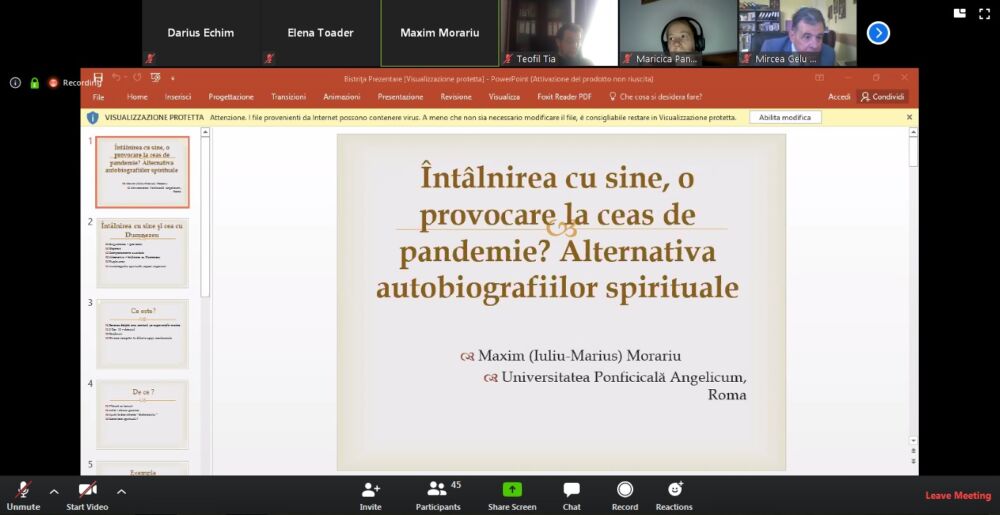Select Maricica Pan... video tile

point(679,33)
